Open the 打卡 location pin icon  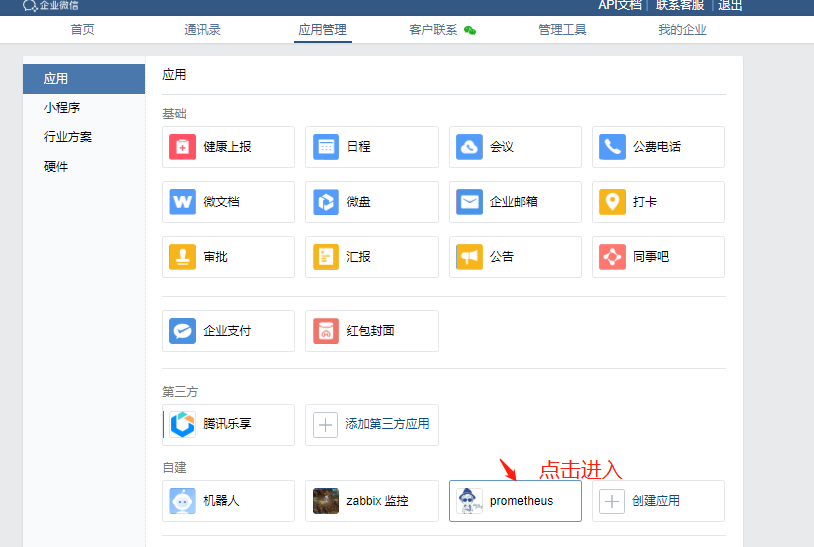(x=612, y=202)
